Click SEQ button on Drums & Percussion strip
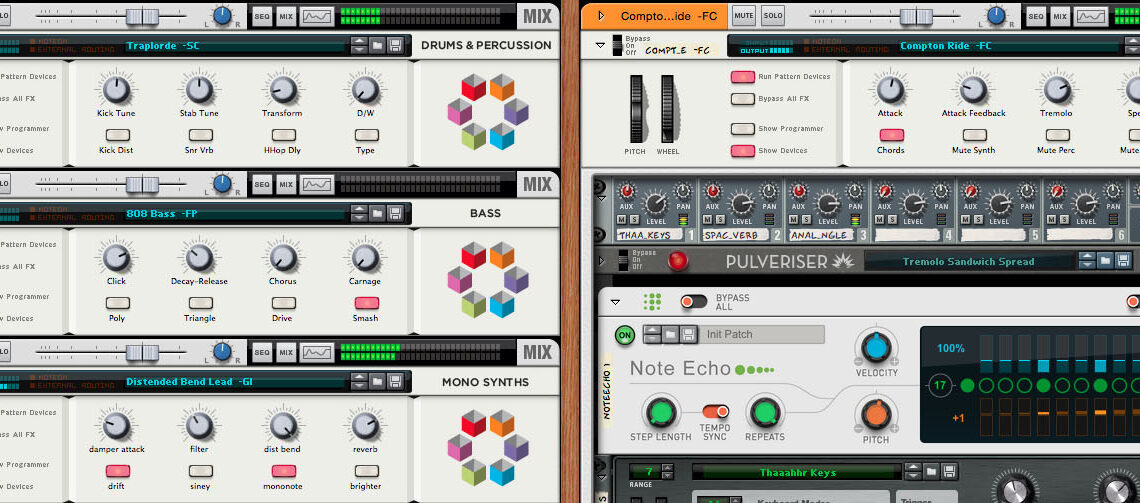The width and height of the screenshot is (1140, 503). coord(262,16)
